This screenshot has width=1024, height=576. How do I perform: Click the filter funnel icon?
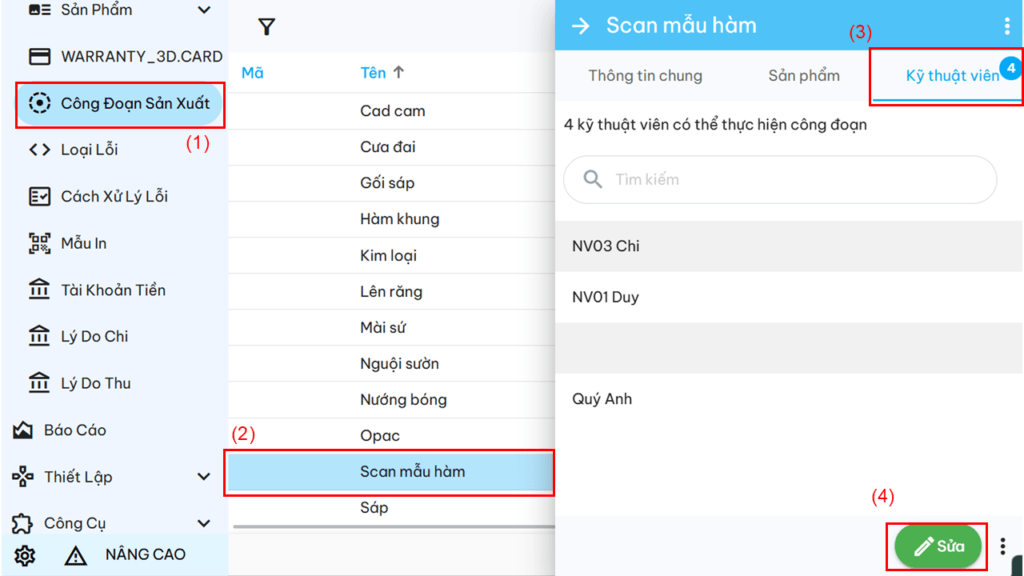coord(266,27)
